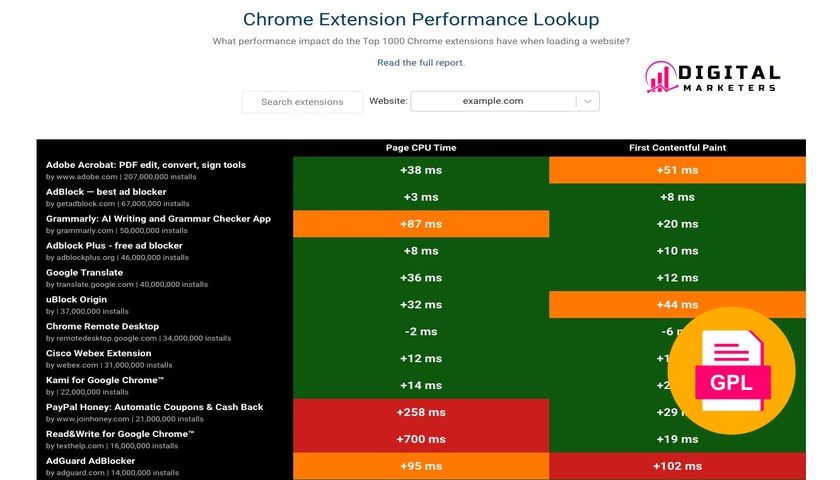840x480 pixels.
Task: Click the Page CPU Time column header
Action: 421,148
